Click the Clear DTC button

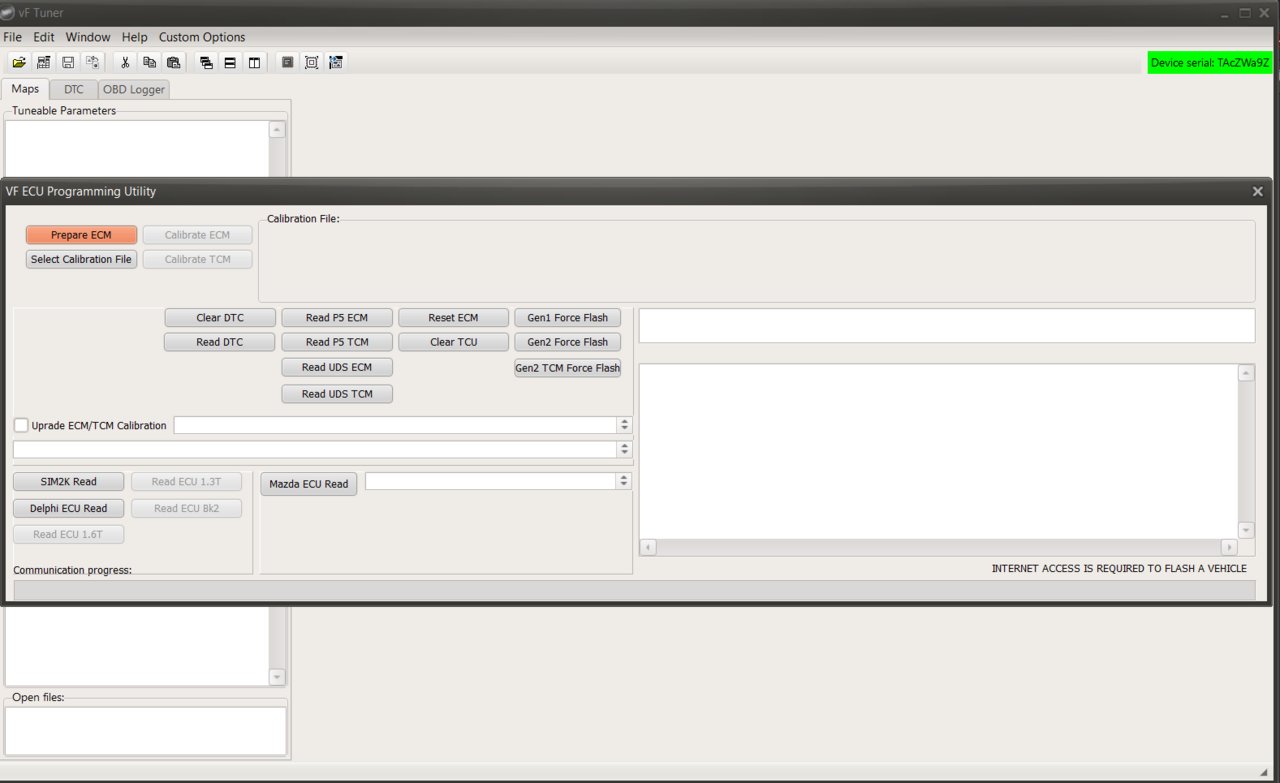219,318
